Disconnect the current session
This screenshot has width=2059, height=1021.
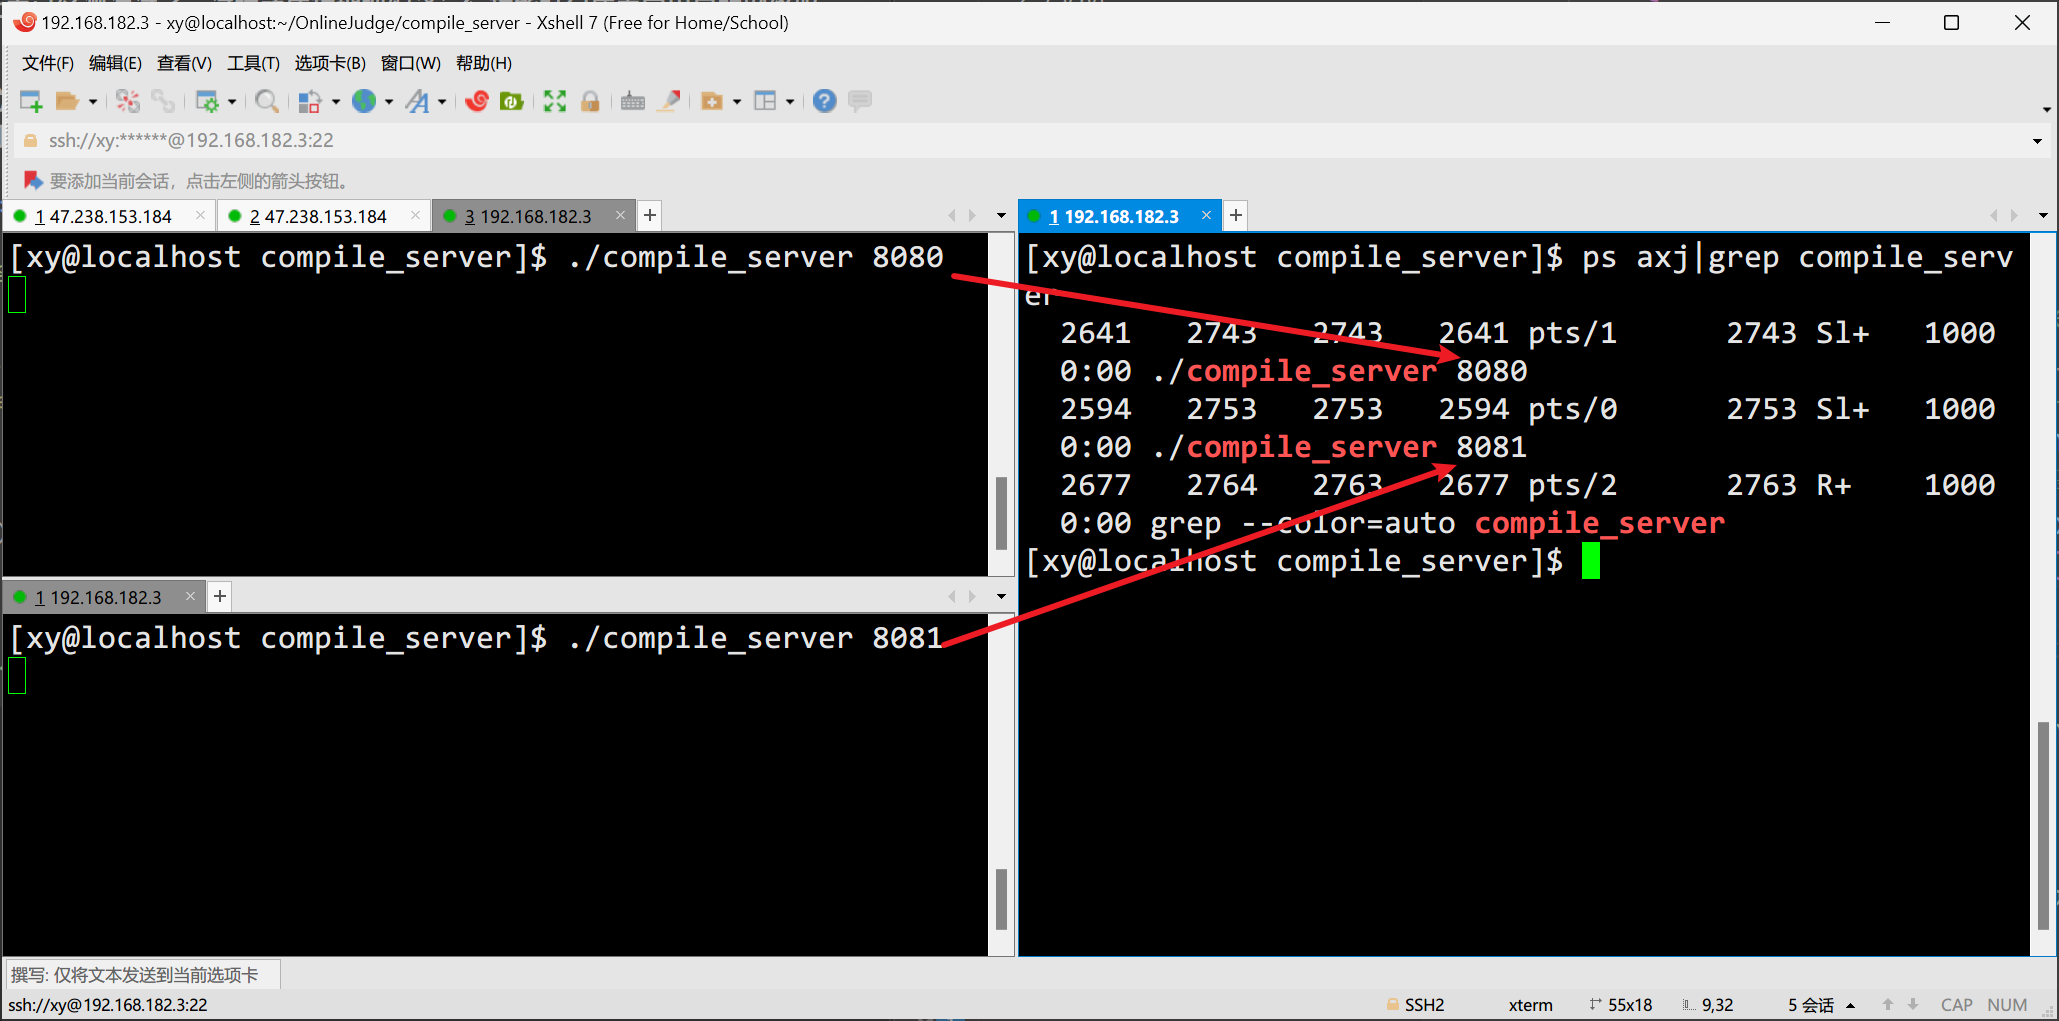point(127,100)
